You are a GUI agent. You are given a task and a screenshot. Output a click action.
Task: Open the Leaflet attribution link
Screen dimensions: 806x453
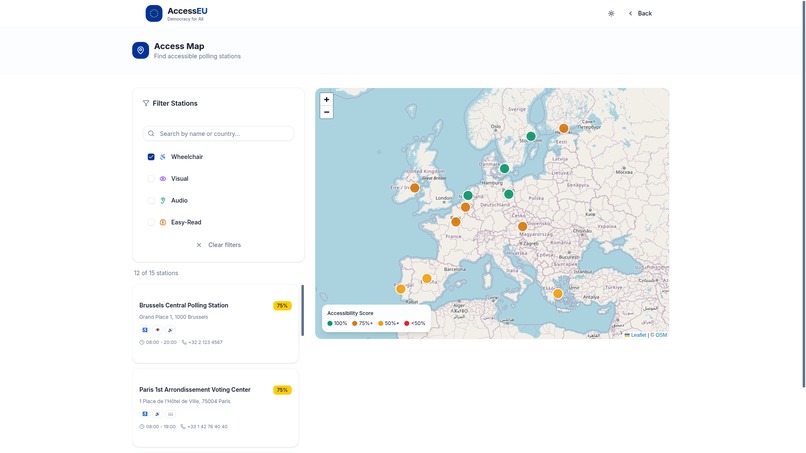click(635, 335)
